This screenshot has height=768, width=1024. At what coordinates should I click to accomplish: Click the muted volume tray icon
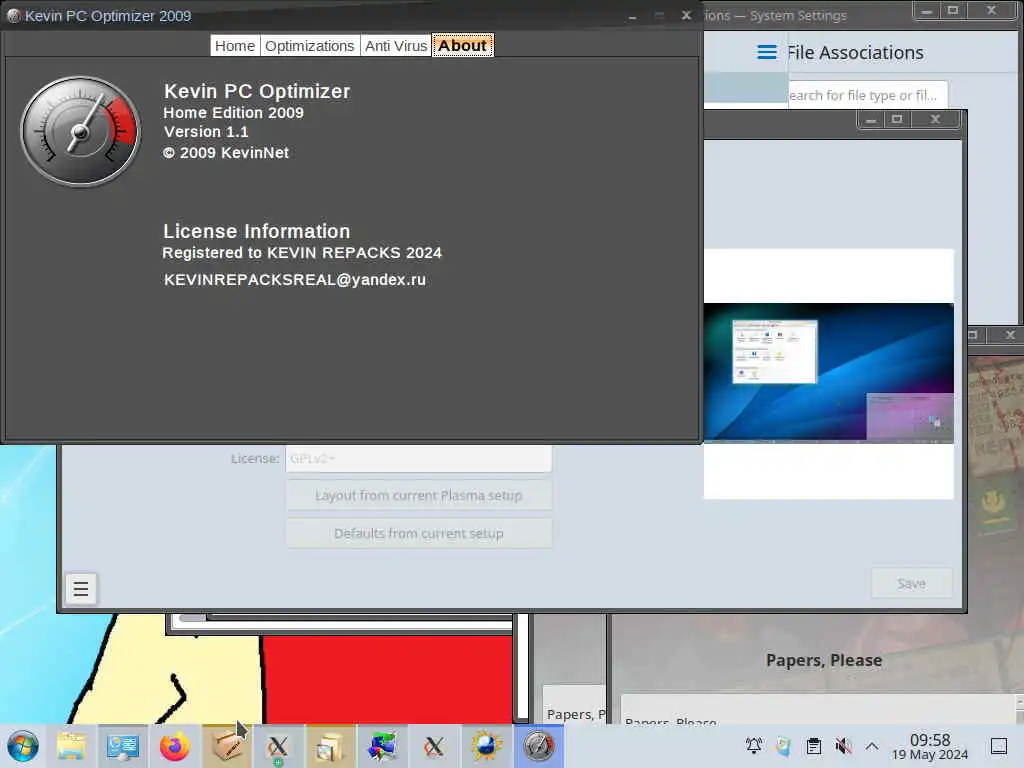[843, 746]
